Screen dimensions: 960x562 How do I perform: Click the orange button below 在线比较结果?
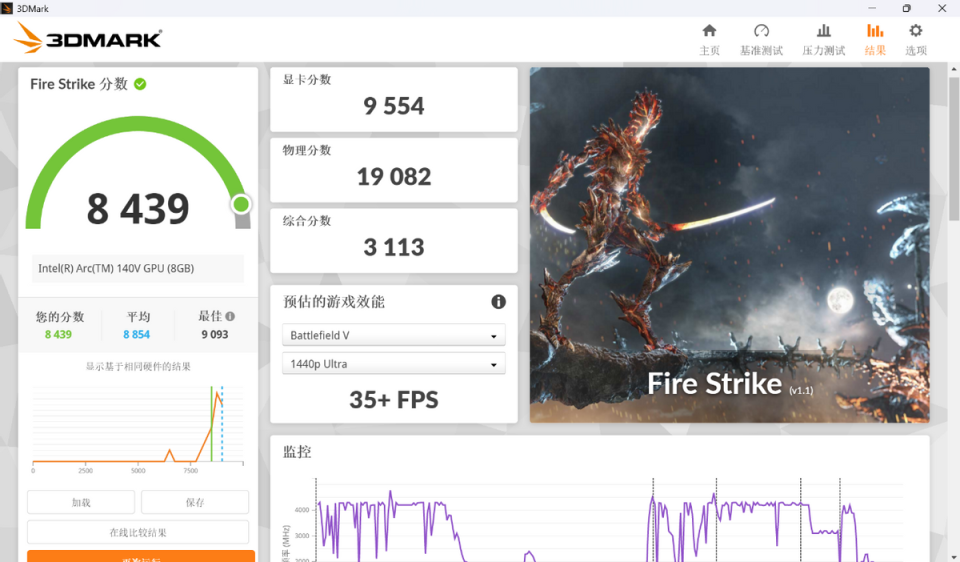click(x=141, y=556)
